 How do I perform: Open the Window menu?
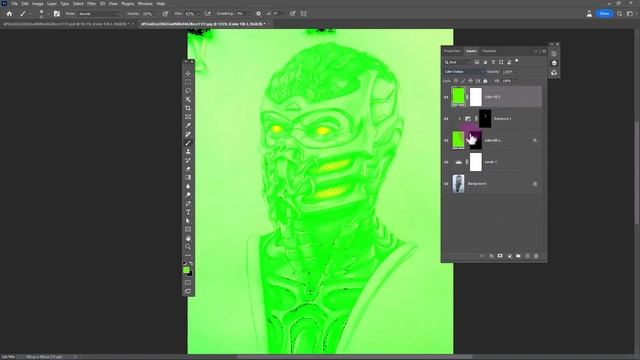point(145,4)
